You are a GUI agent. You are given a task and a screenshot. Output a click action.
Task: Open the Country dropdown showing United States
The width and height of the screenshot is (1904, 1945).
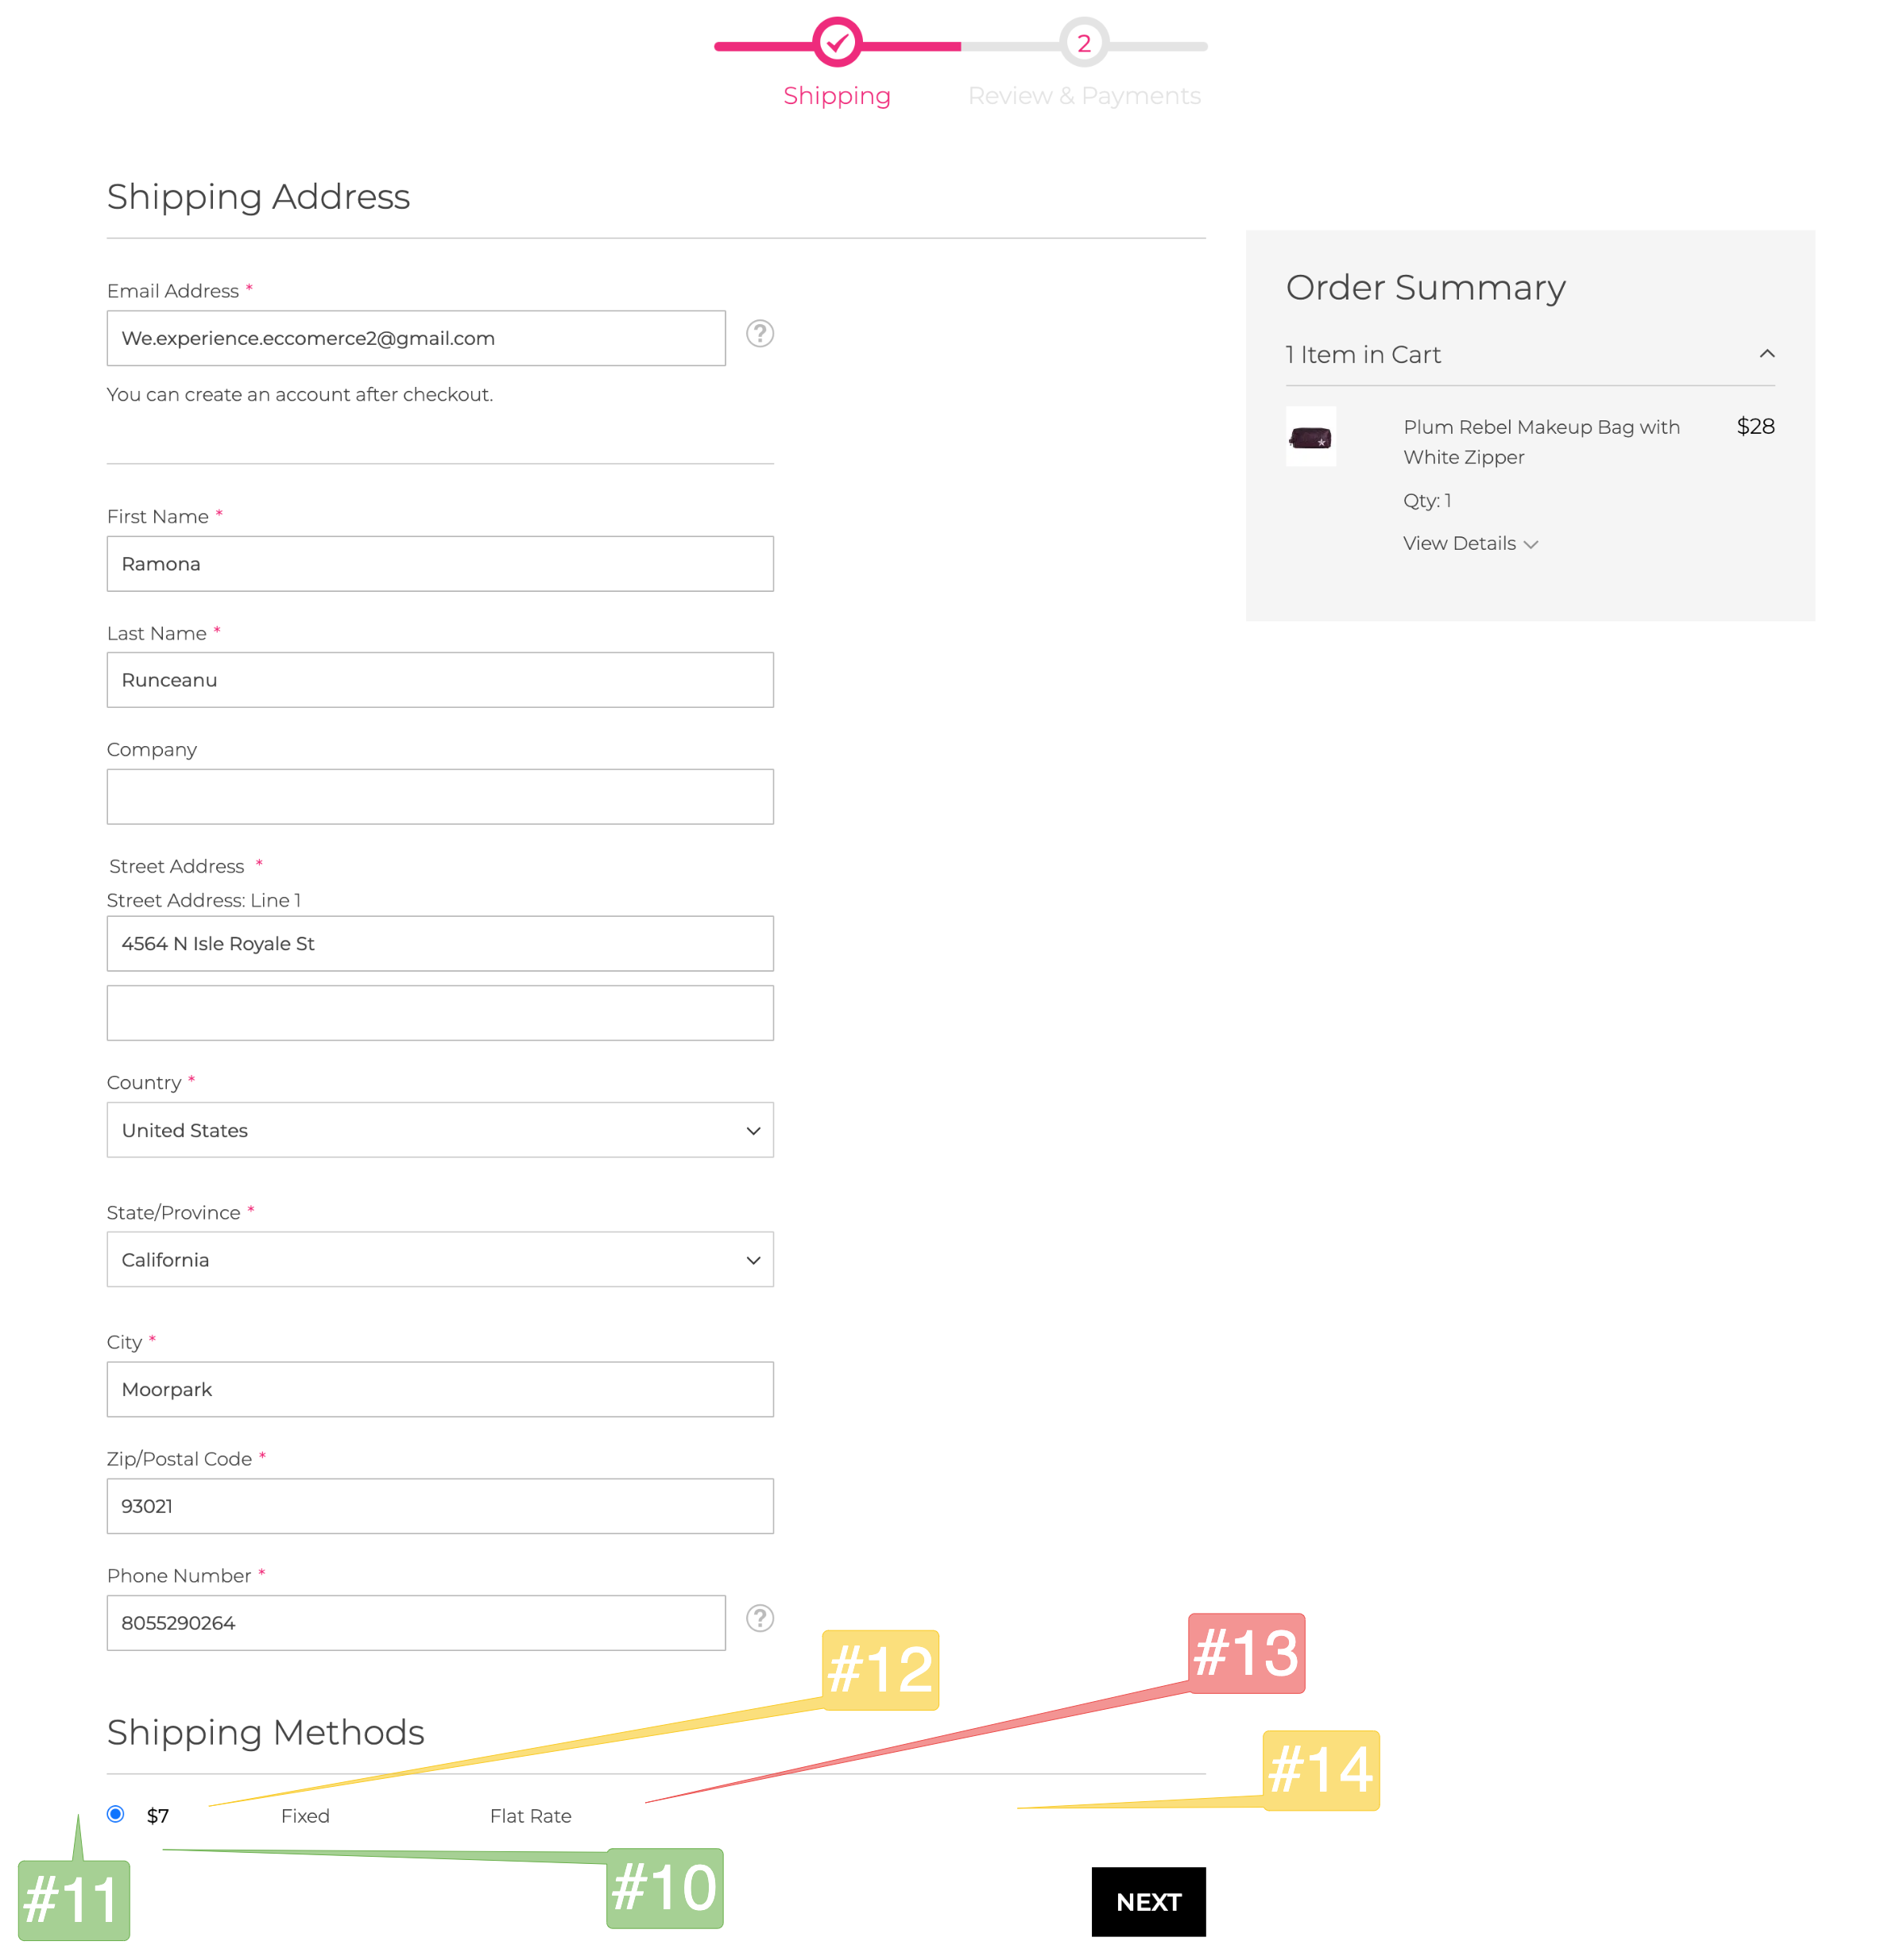(440, 1130)
